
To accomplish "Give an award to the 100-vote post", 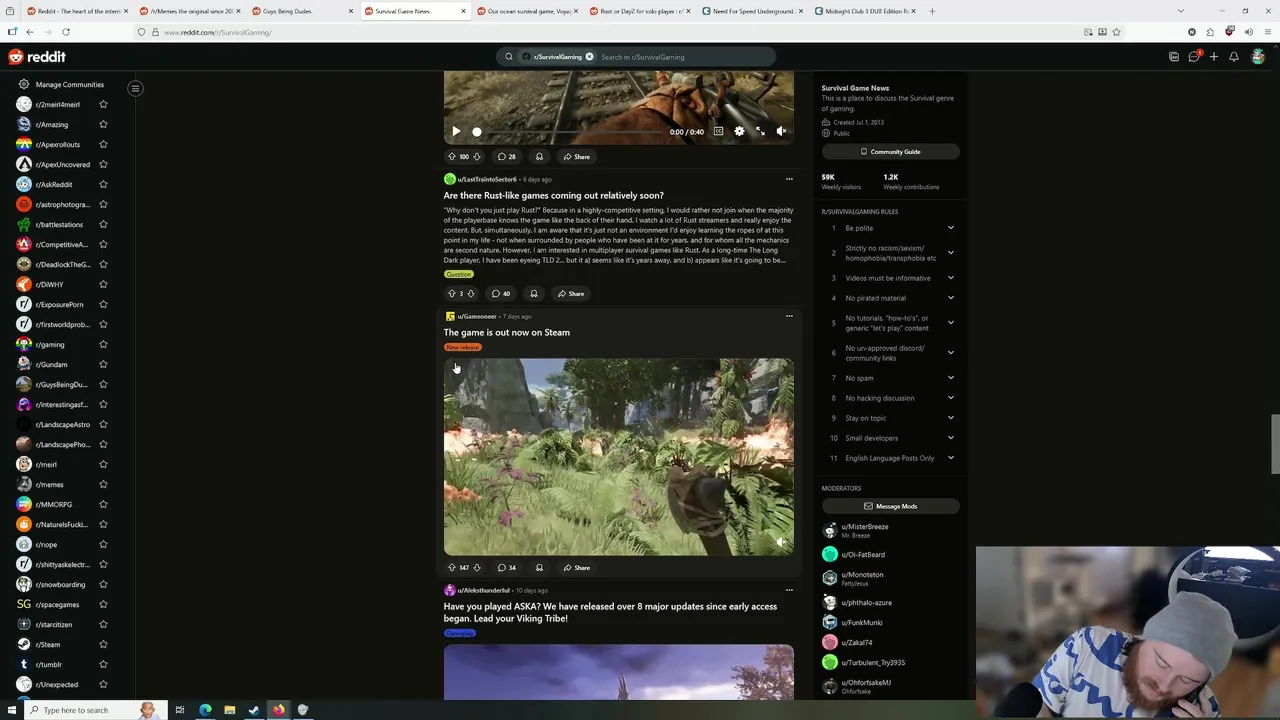I will click(x=539, y=157).
